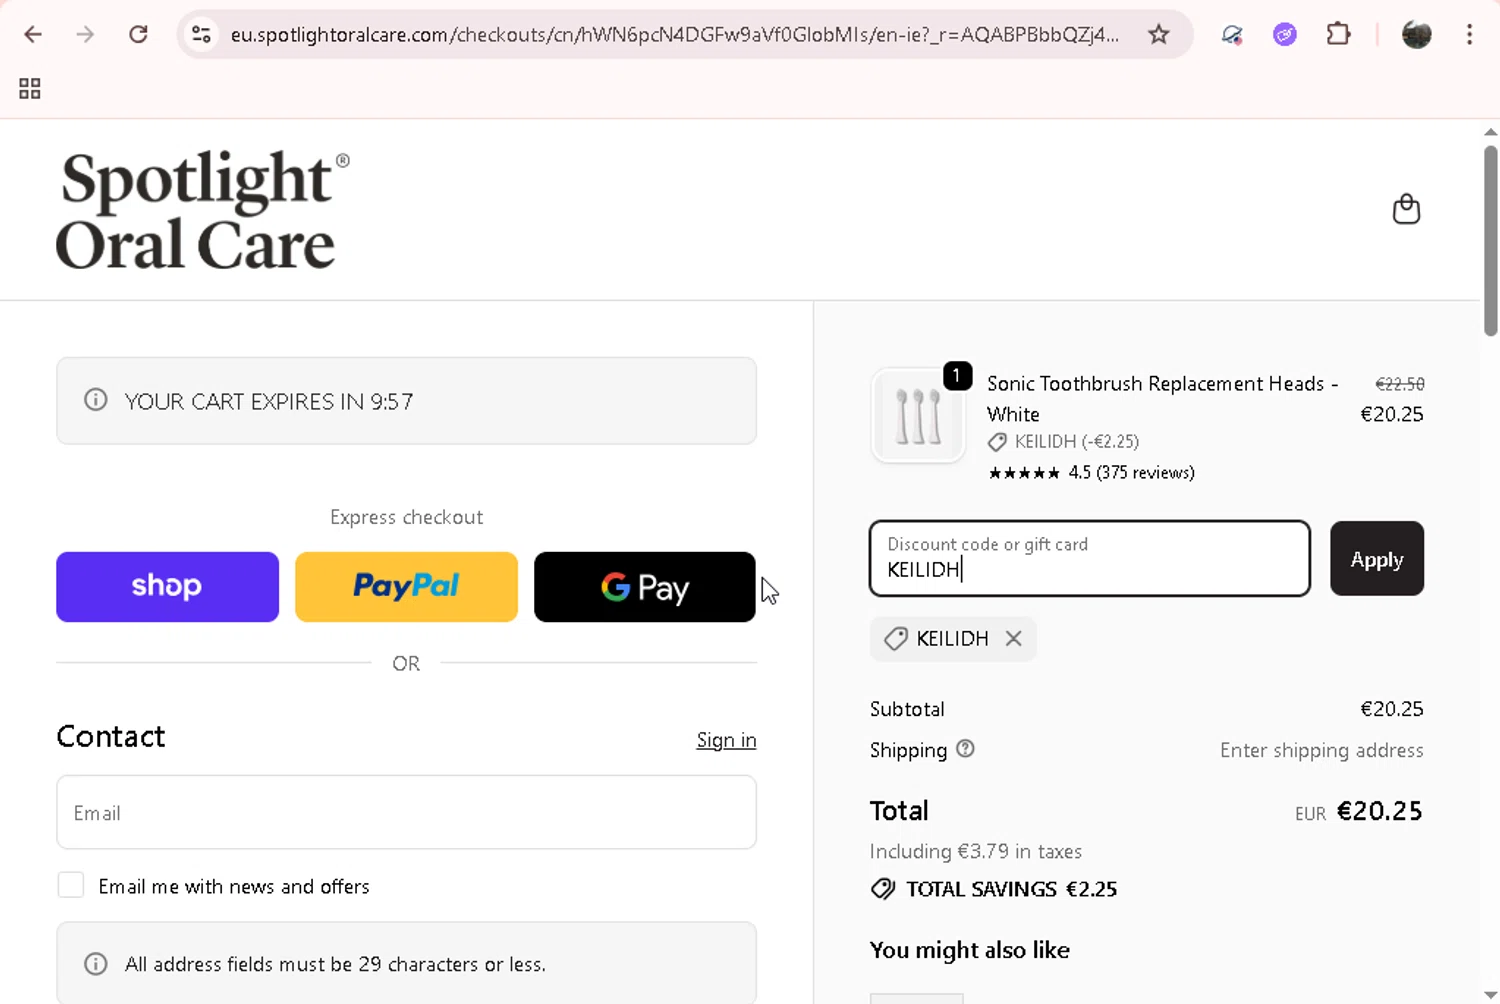The width and height of the screenshot is (1500, 1004).
Task: Click the struck-through €22.50 price
Action: click(x=1400, y=384)
